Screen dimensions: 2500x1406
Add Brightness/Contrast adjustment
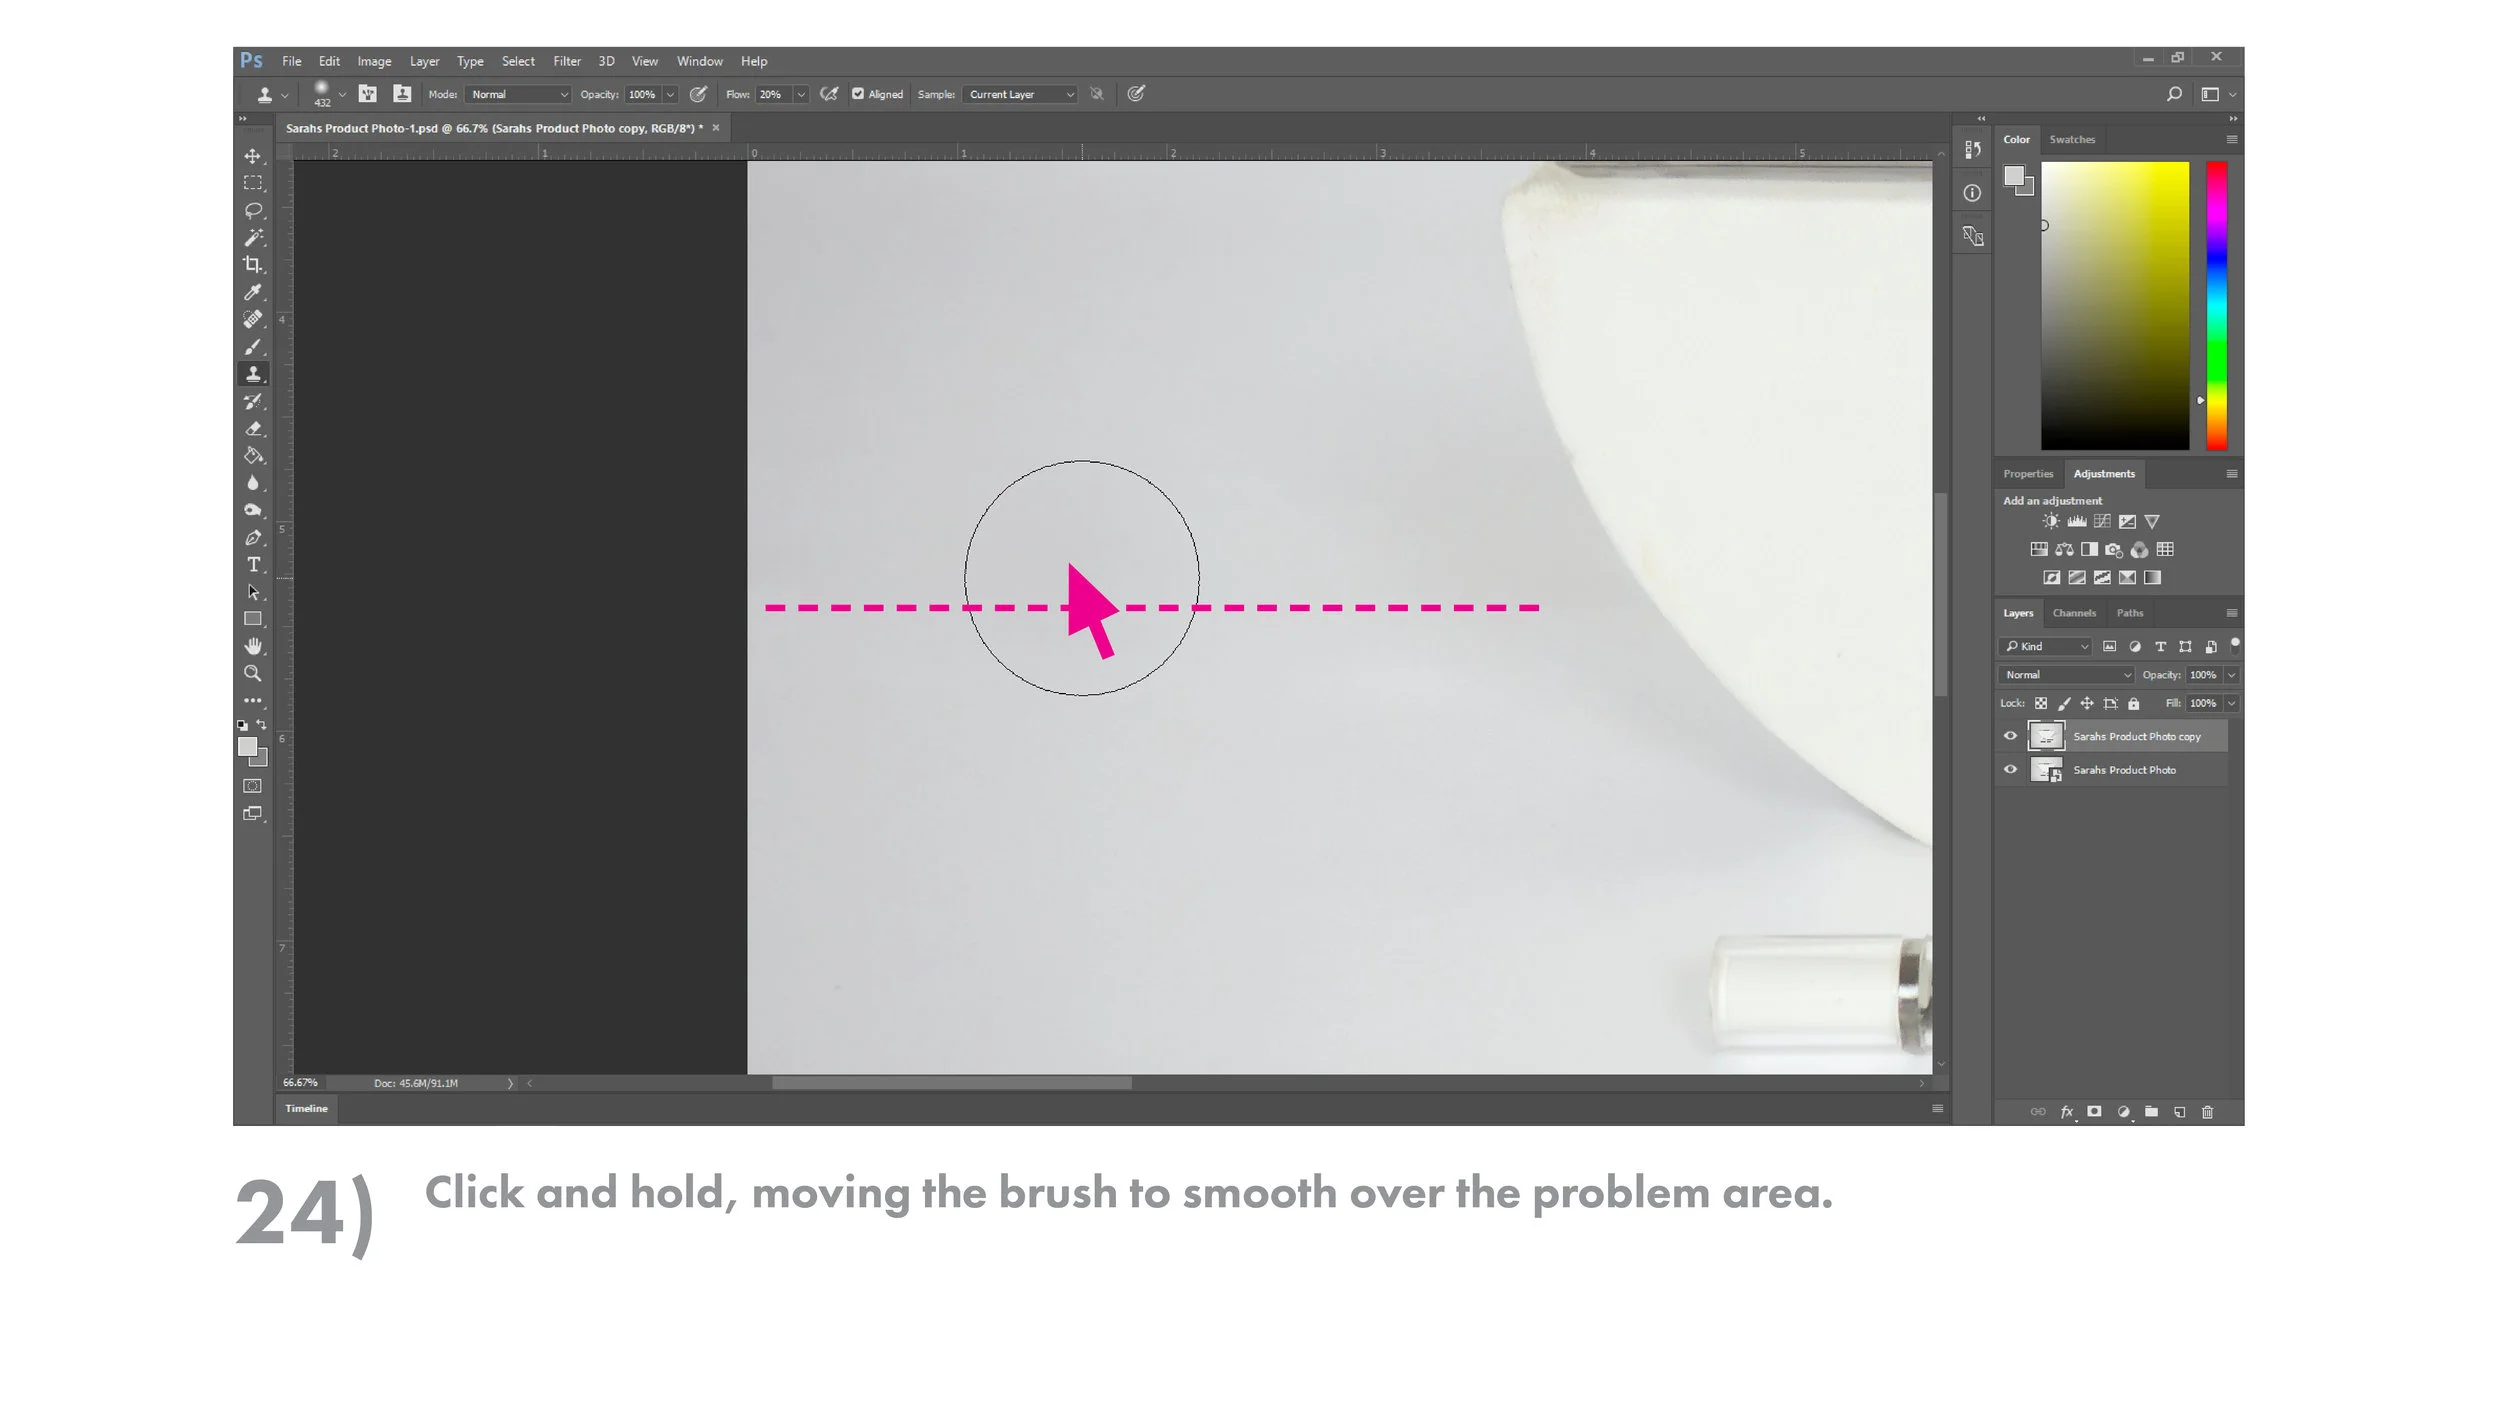click(2051, 521)
